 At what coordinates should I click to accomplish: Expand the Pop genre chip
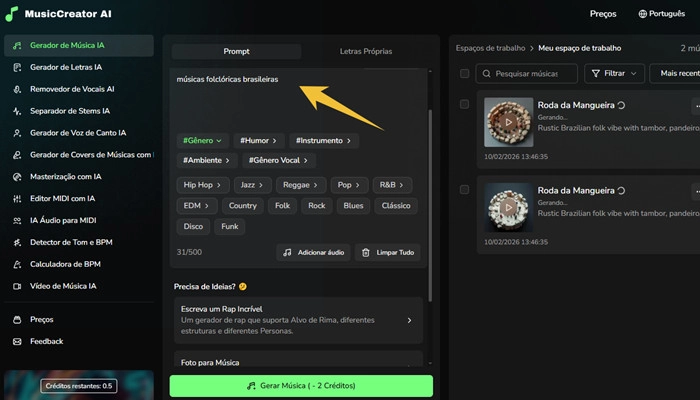pos(350,185)
